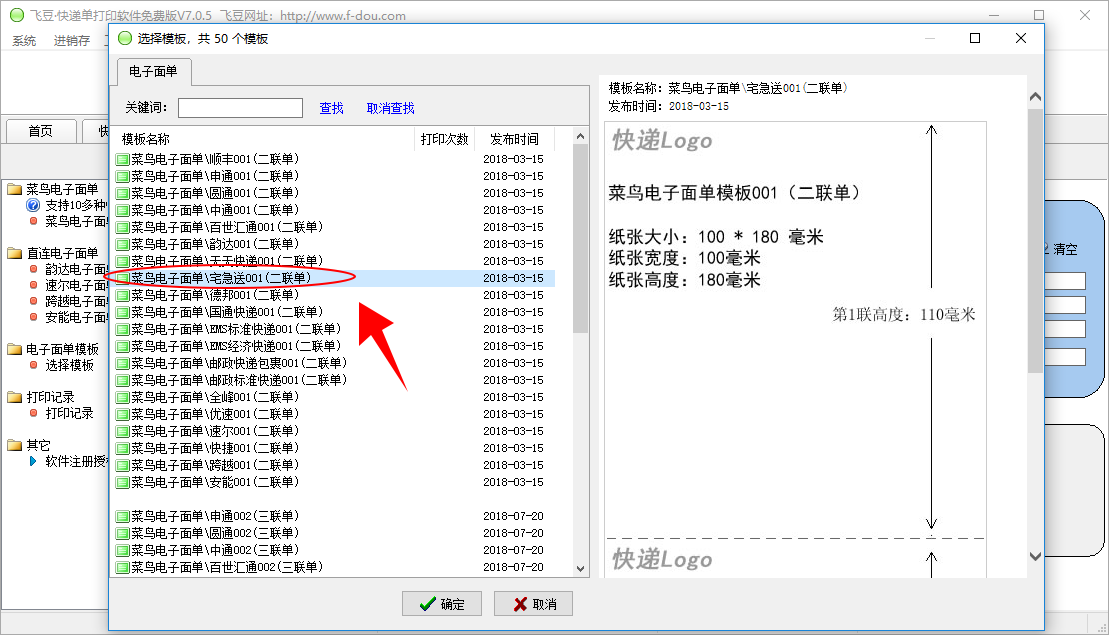The image size is (1109, 635).
Task: Select 韵达电子面单 item in sidebar
Action: click(76, 269)
